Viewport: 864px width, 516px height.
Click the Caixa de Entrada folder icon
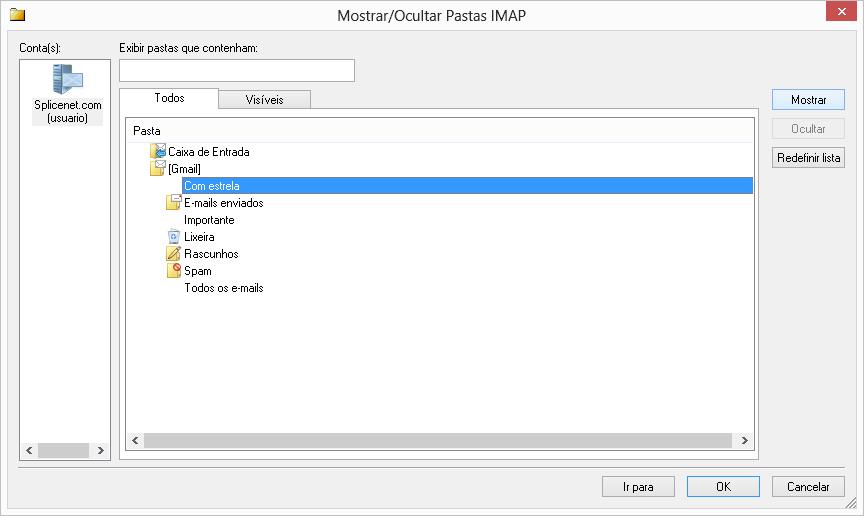[158, 151]
